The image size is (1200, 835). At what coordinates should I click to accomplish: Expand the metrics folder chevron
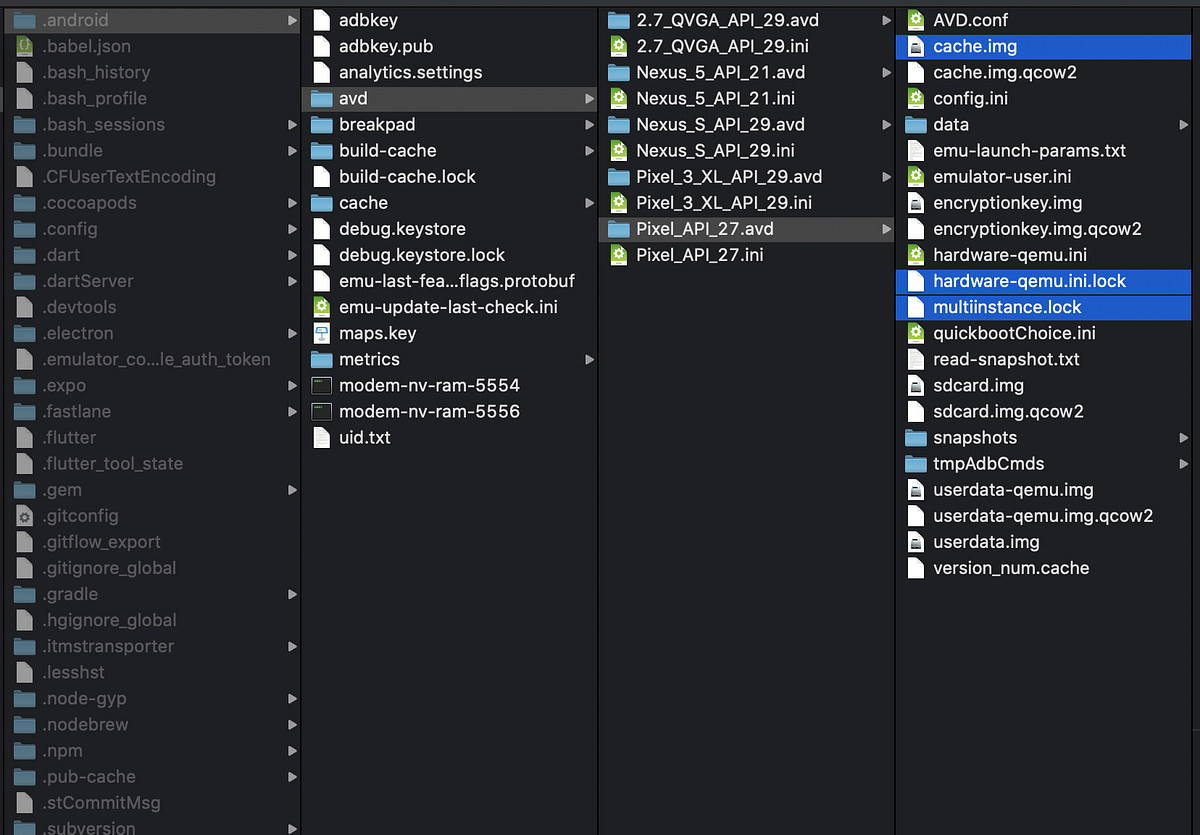[x=588, y=359]
